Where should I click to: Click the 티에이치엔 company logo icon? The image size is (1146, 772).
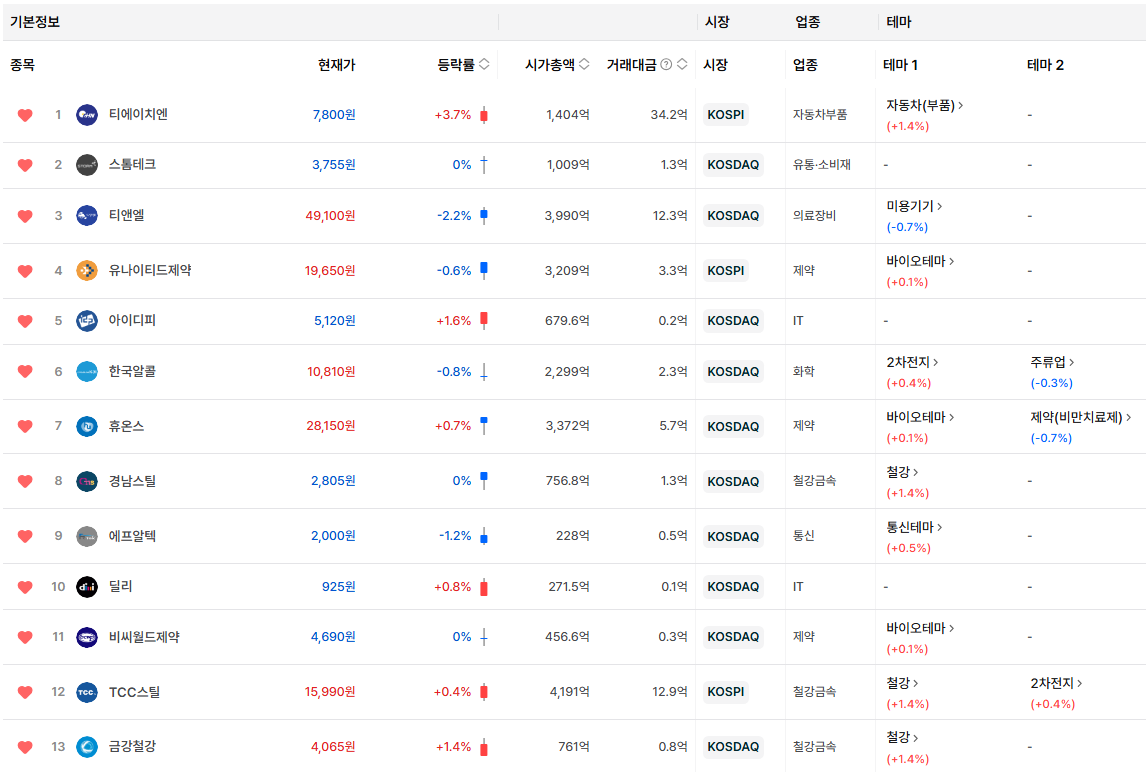87,115
